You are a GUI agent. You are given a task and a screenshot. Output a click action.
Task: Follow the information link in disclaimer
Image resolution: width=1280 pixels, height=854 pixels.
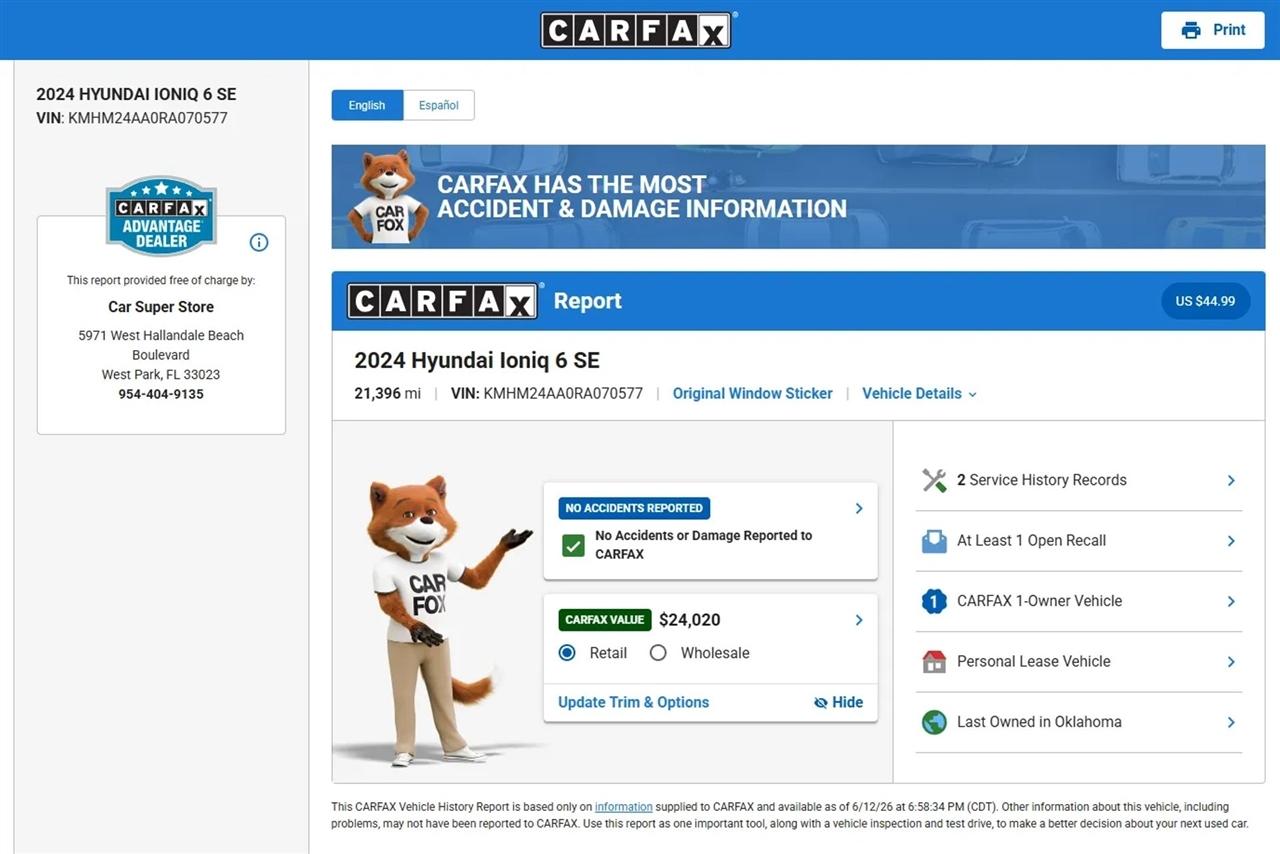click(624, 807)
